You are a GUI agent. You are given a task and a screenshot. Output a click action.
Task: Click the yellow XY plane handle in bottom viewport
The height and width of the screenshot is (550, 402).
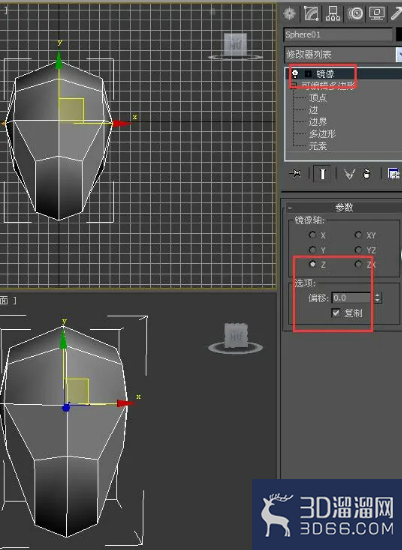(x=77, y=391)
